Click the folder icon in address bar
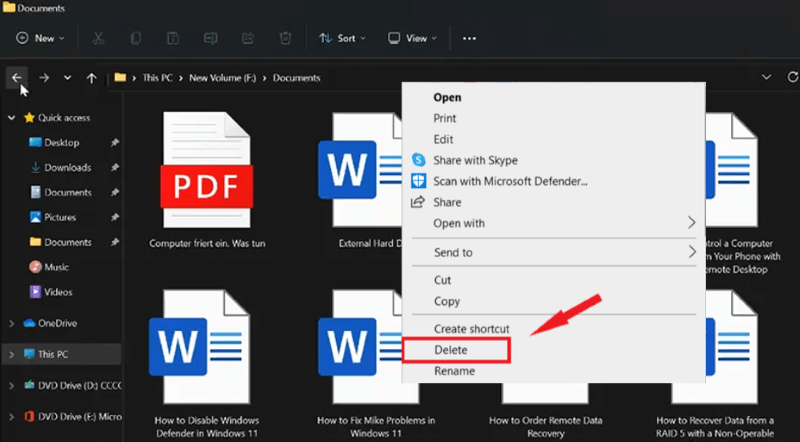This screenshot has height=442, width=800. (120, 78)
